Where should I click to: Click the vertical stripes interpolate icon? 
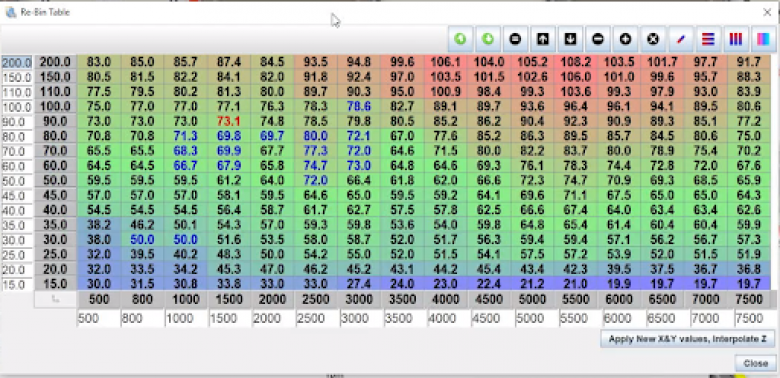(736, 39)
